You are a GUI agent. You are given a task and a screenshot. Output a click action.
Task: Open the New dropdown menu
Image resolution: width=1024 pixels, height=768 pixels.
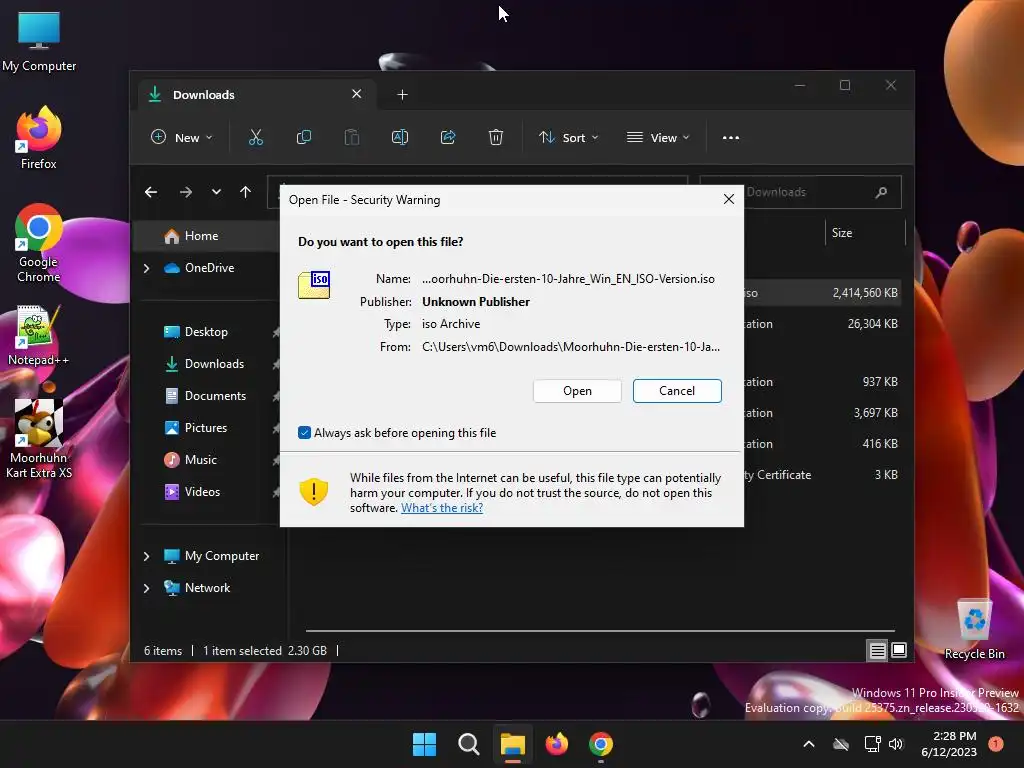coord(182,138)
